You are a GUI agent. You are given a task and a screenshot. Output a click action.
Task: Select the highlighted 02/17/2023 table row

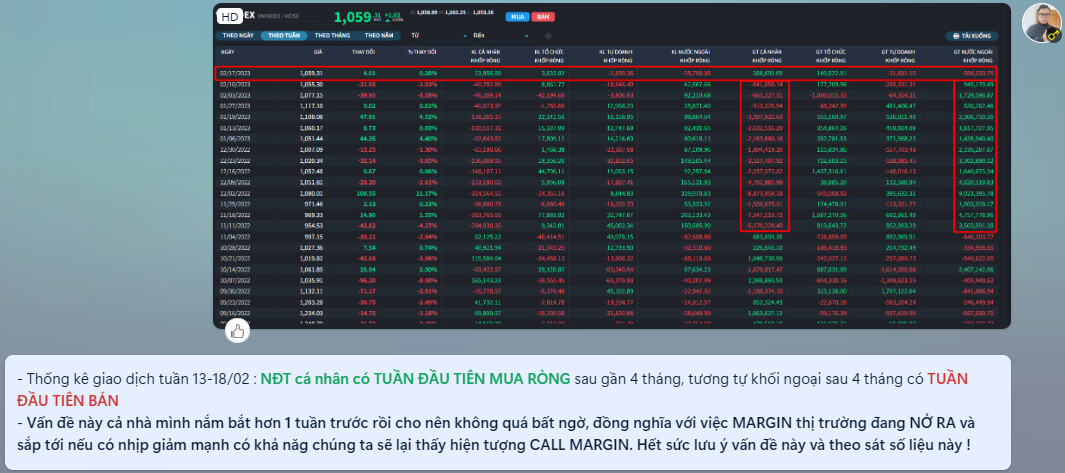[608, 73]
